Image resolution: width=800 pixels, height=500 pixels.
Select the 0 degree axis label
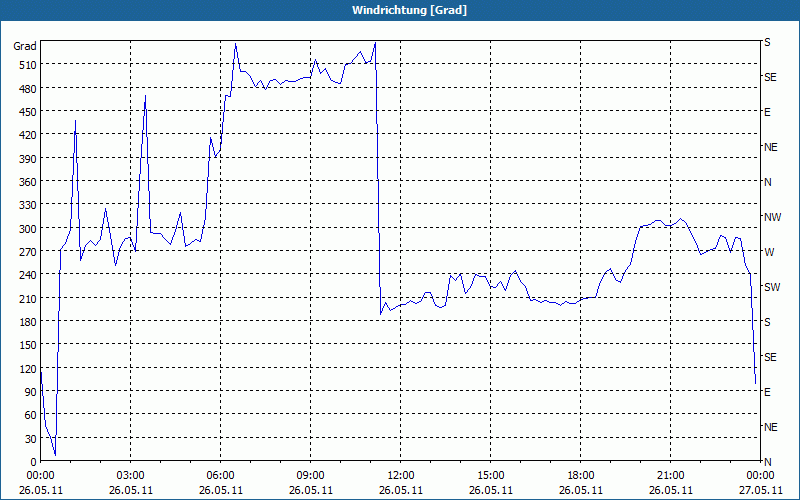(x=34, y=462)
